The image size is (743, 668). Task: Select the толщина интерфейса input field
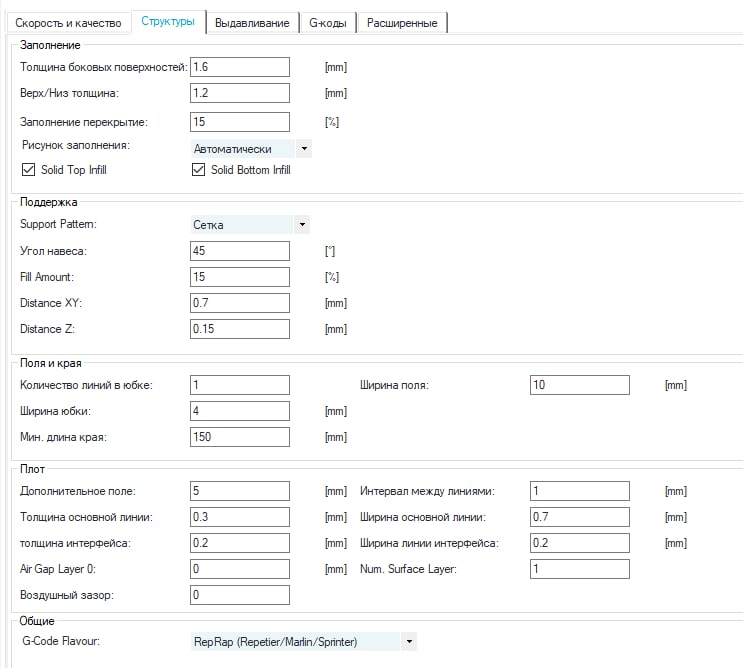tap(240, 543)
